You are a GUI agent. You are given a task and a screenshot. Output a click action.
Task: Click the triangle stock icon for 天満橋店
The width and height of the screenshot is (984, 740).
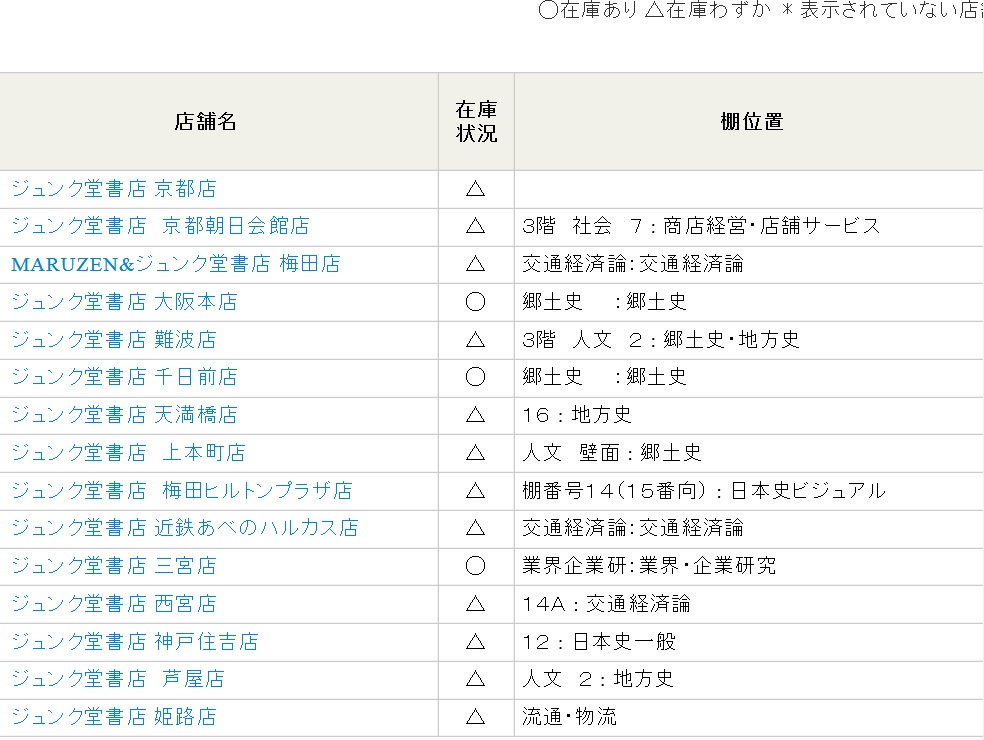[476, 414]
